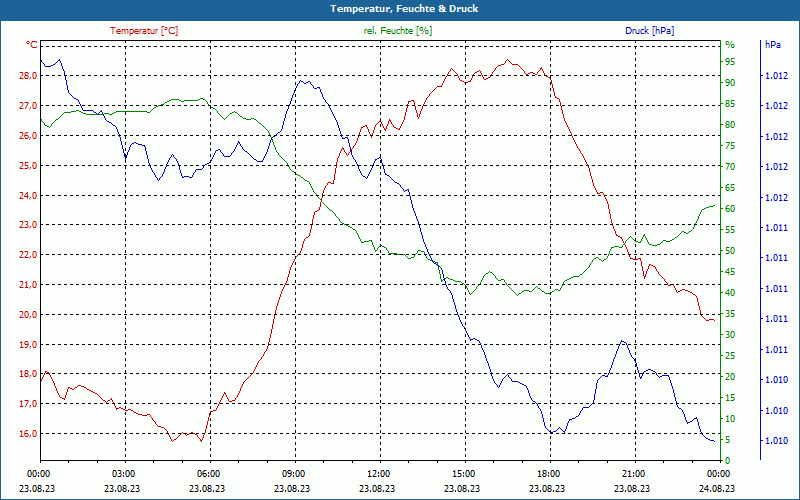Click the '10' humidity tick label
The height and width of the screenshot is (500, 800).
pyautogui.click(x=730, y=419)
